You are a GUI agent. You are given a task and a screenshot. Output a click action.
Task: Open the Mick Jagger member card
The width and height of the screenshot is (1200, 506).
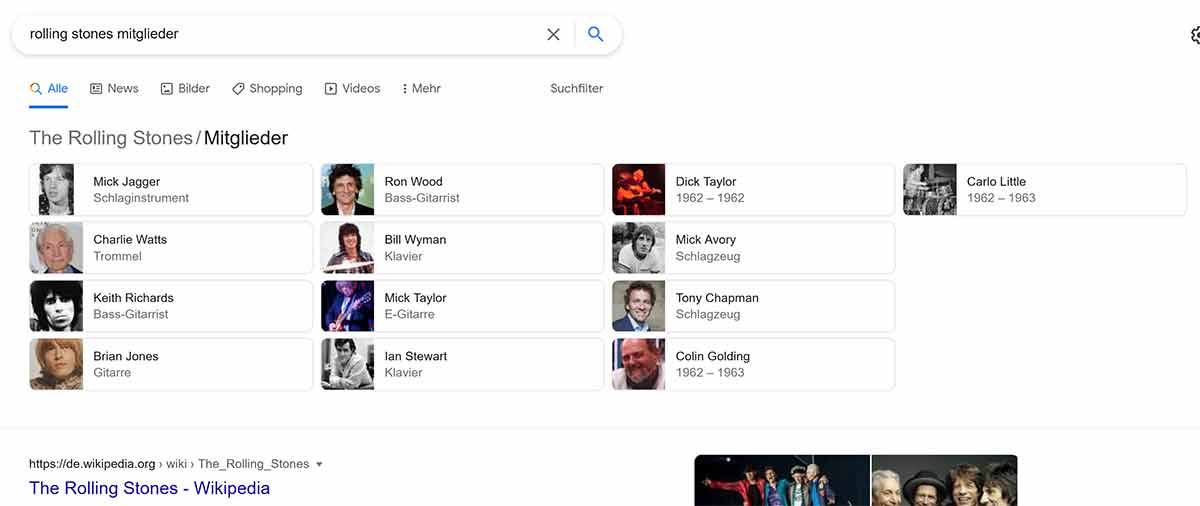[x=171, y=189]
